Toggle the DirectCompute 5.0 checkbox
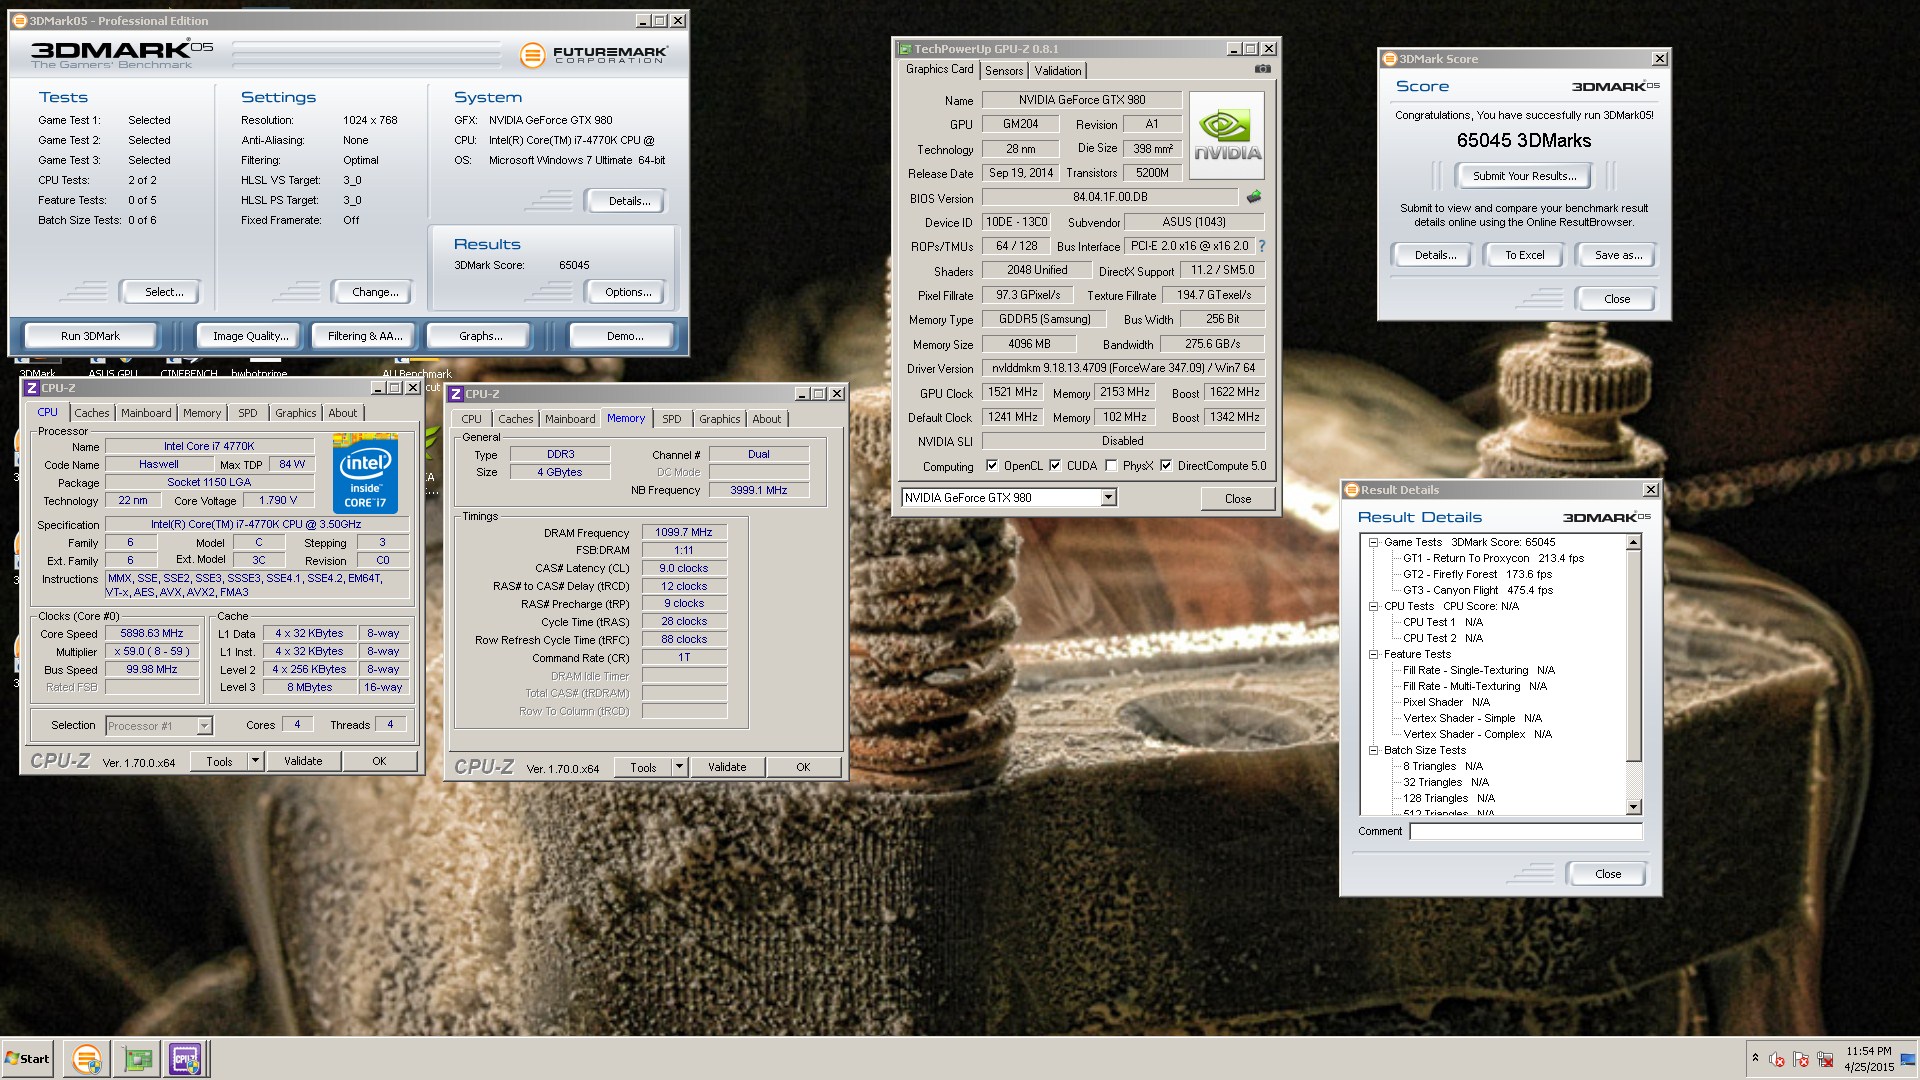The image size is (1920, 1080). (x=1166, y=466)
